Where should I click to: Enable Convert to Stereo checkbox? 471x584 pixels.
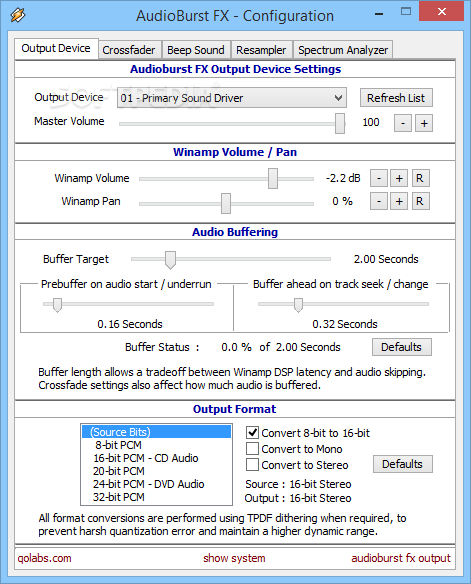click(x=252, y=465)
